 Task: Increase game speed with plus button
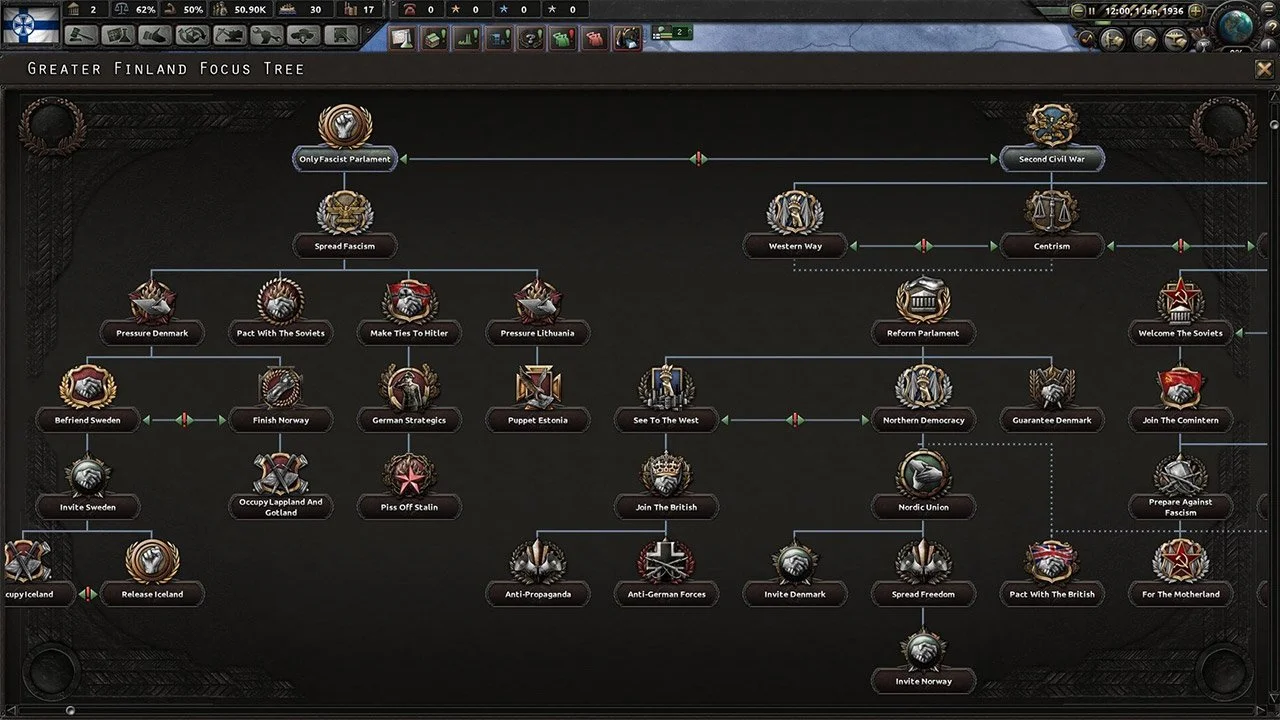[x=1195, y=10]
